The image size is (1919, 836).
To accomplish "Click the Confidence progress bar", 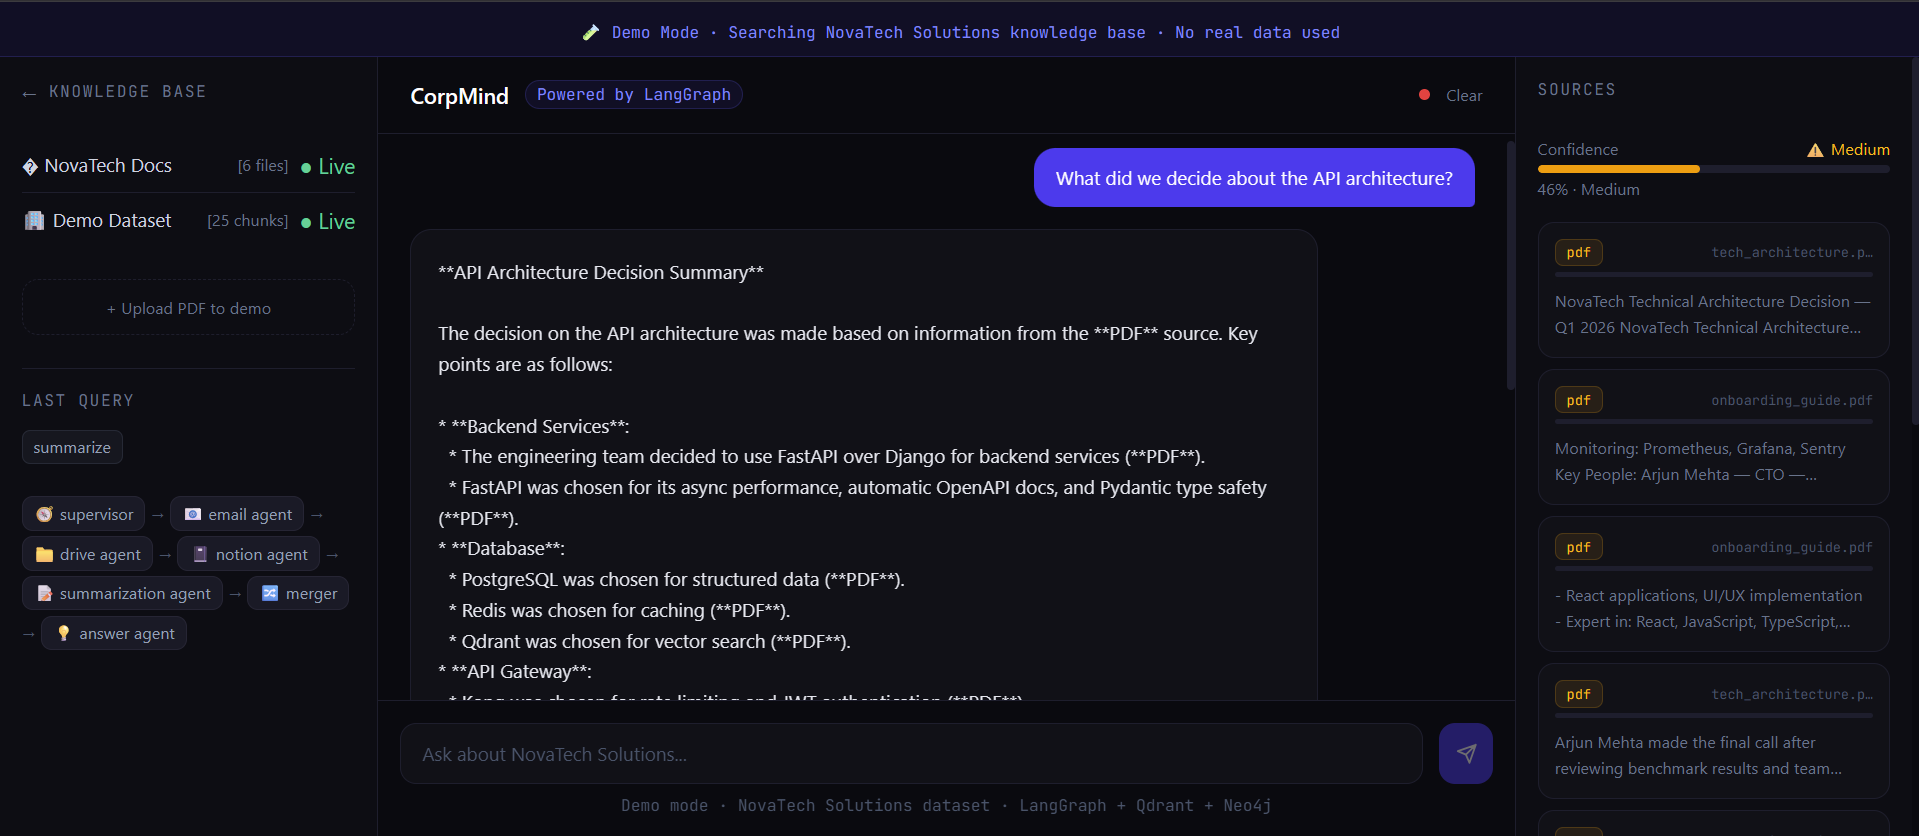I will [x=1713, y=169].
